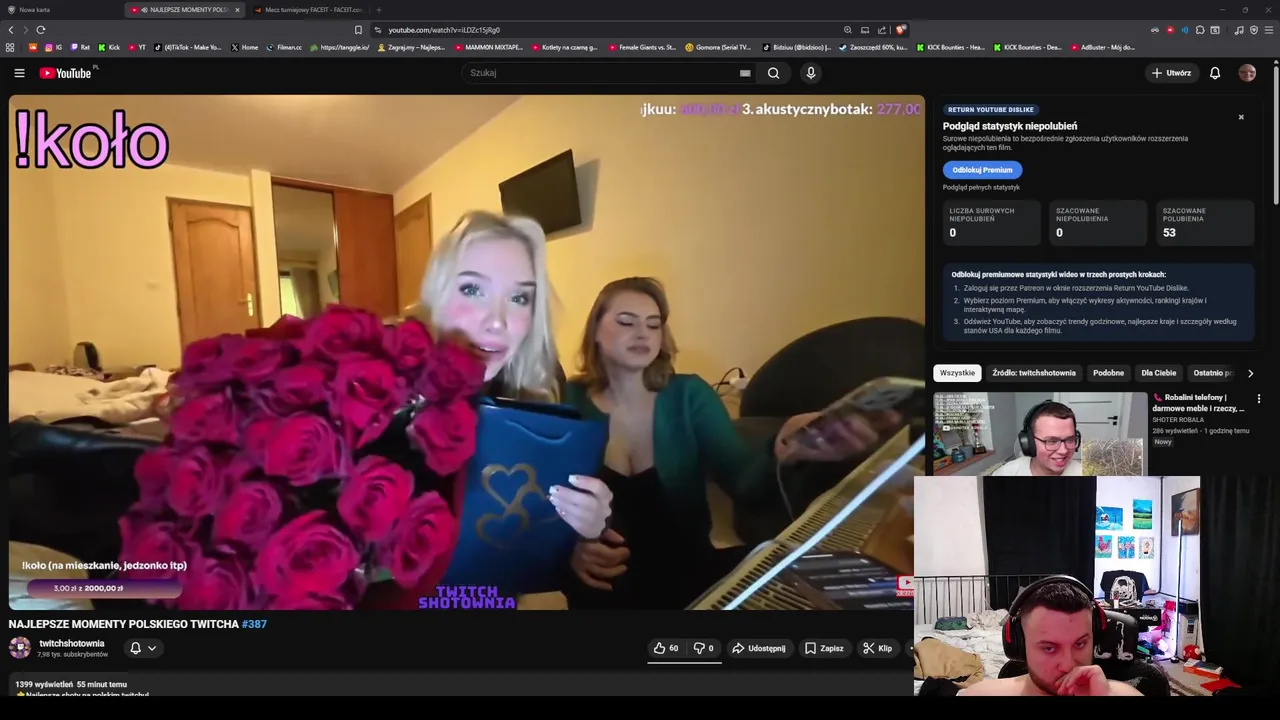The image size is (1280, 720).
Task: Open the SHOTER ROBALA channel link
Action: pos(1178,420)
